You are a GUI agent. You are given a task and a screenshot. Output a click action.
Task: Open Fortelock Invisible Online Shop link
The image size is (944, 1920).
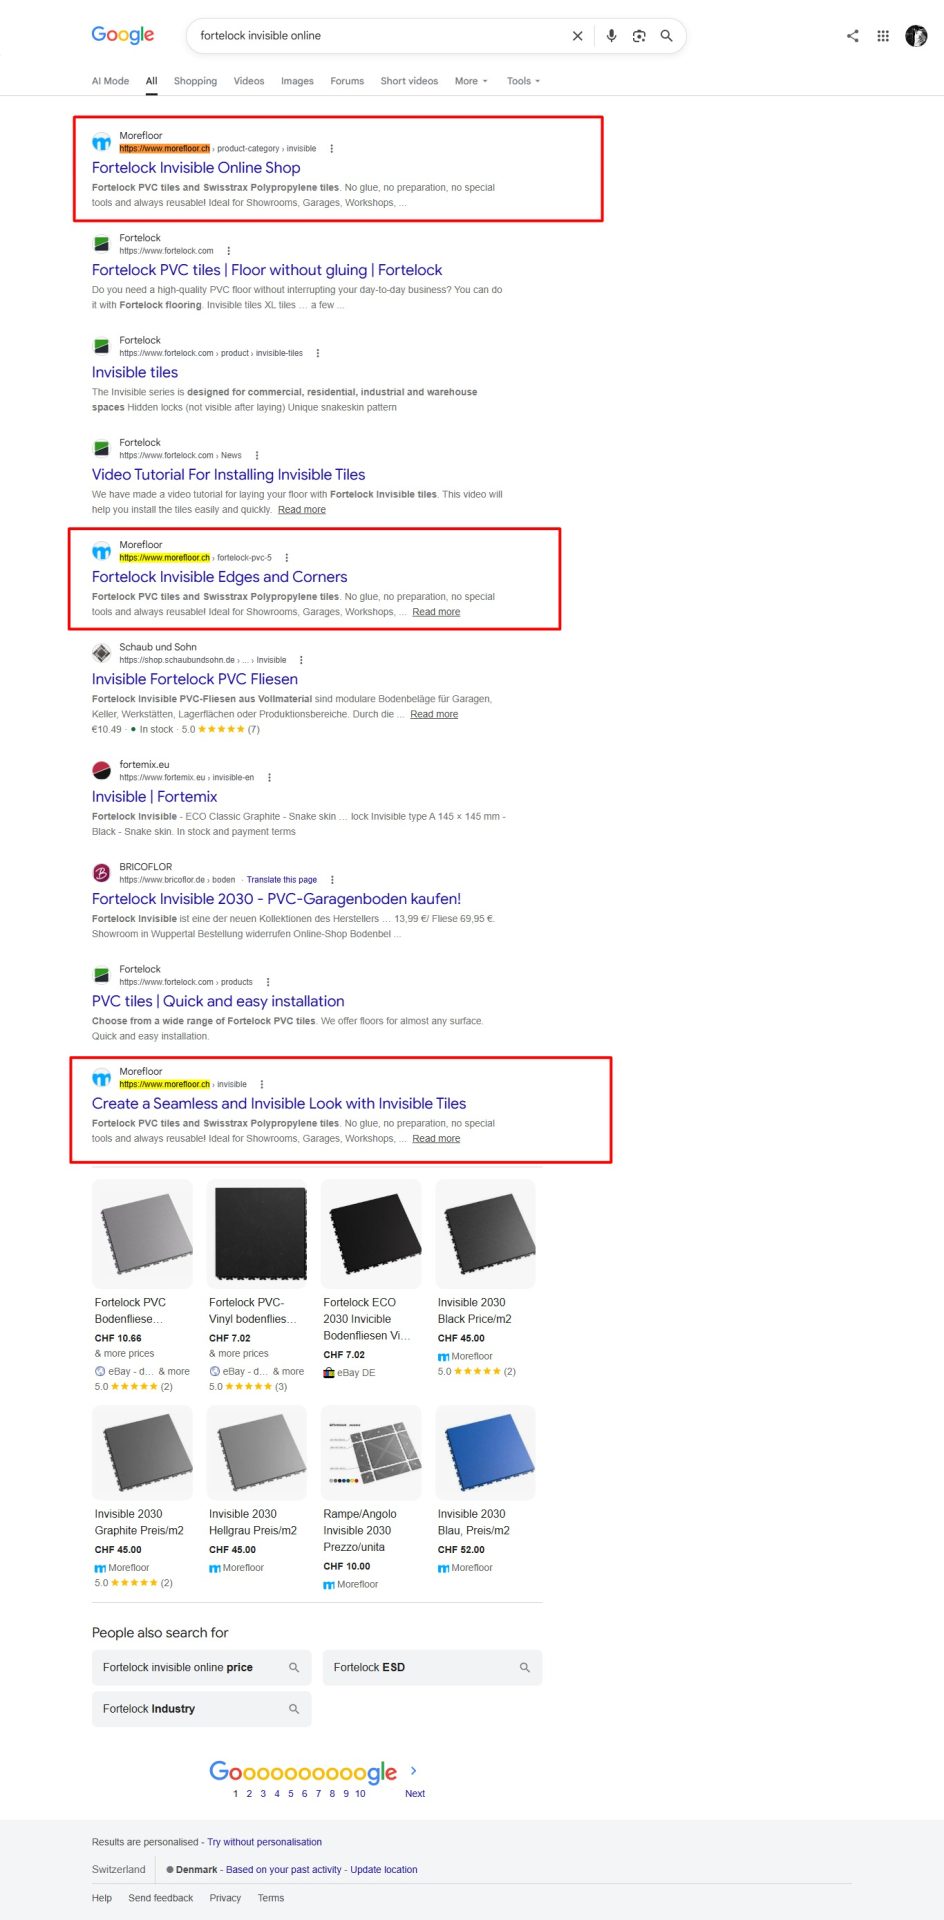tap(196, 168)
